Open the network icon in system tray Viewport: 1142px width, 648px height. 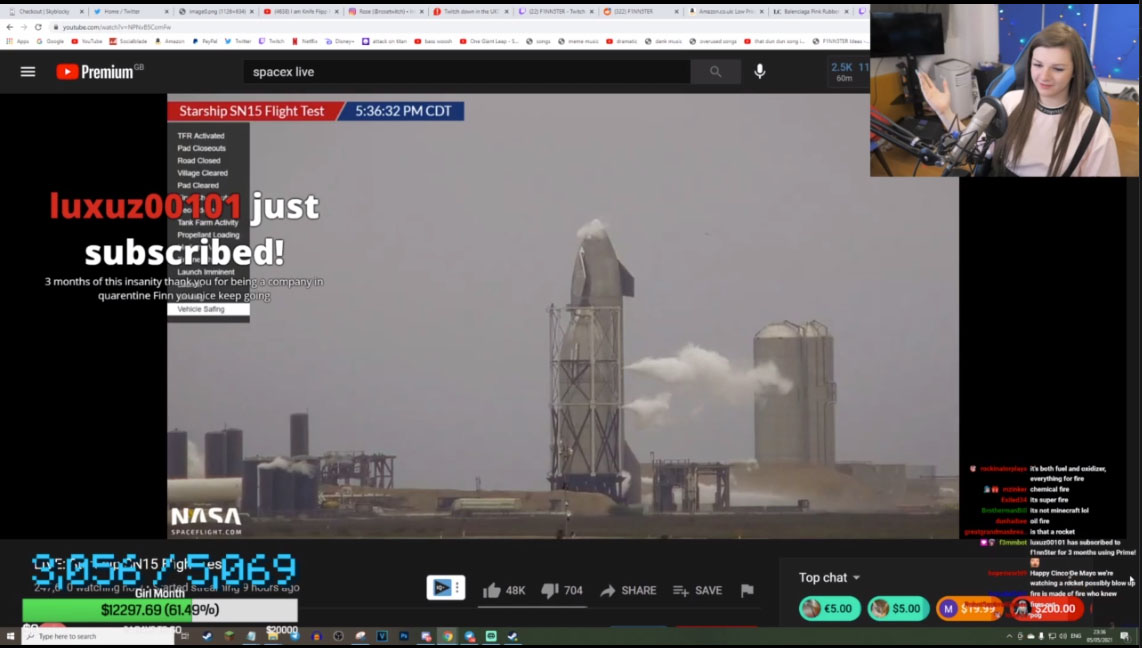tap(1052, 636)
